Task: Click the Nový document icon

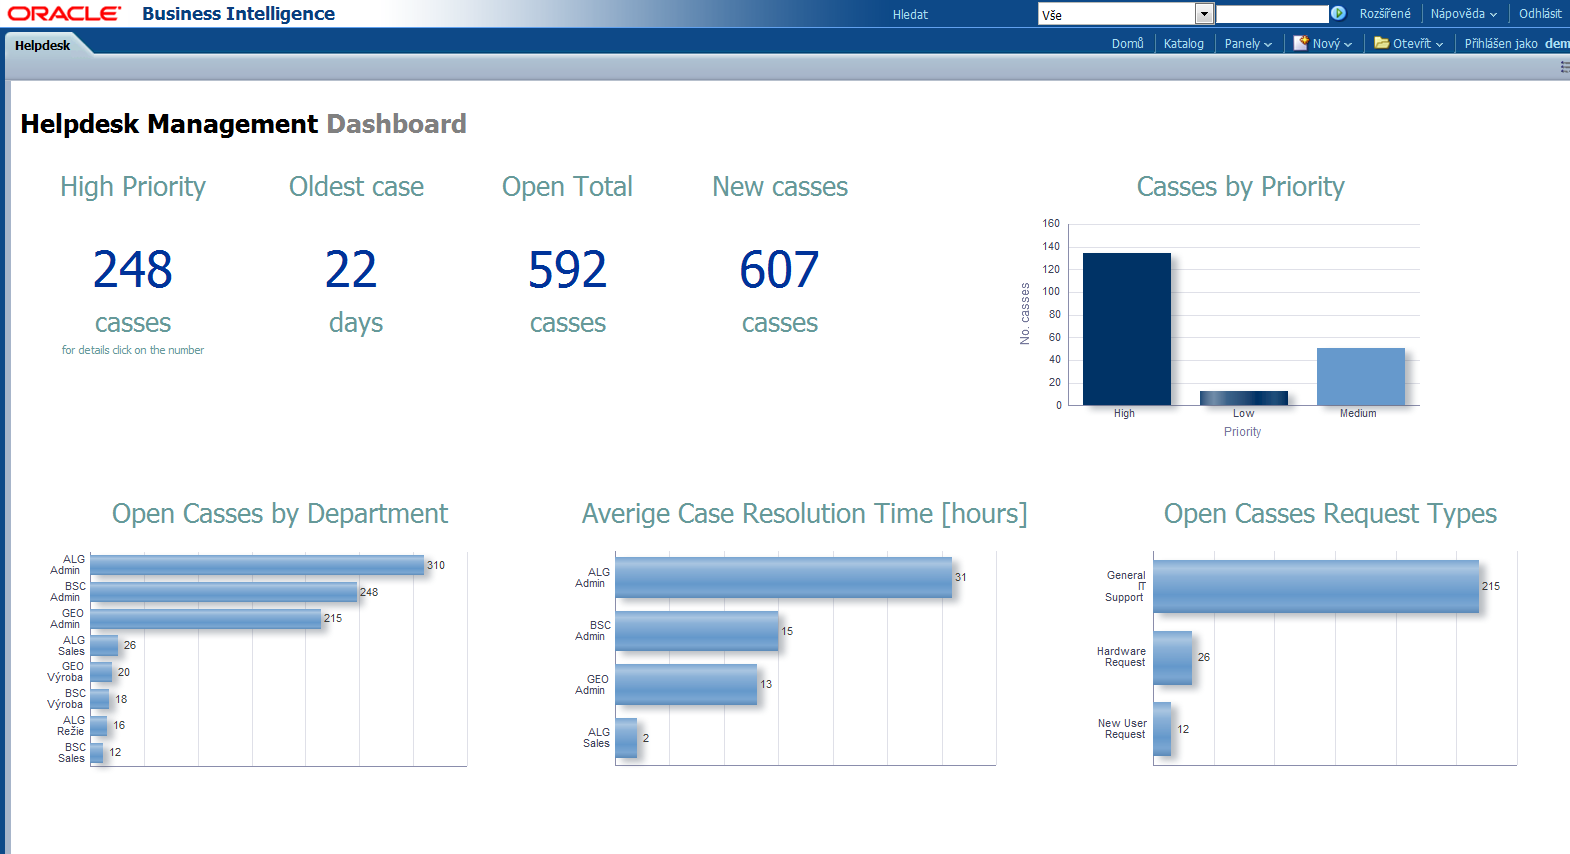Action: point(1301,43)
